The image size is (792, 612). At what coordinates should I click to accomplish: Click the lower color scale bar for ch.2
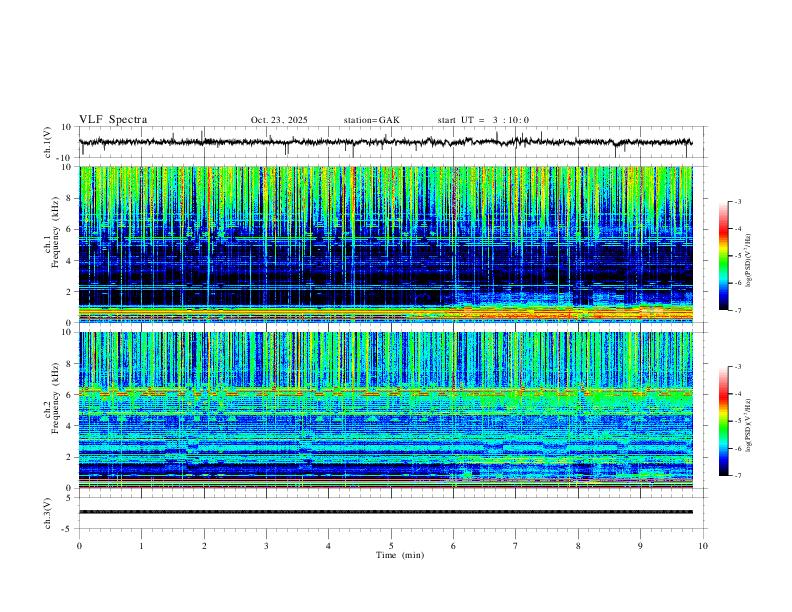click(x=723, y=421)
